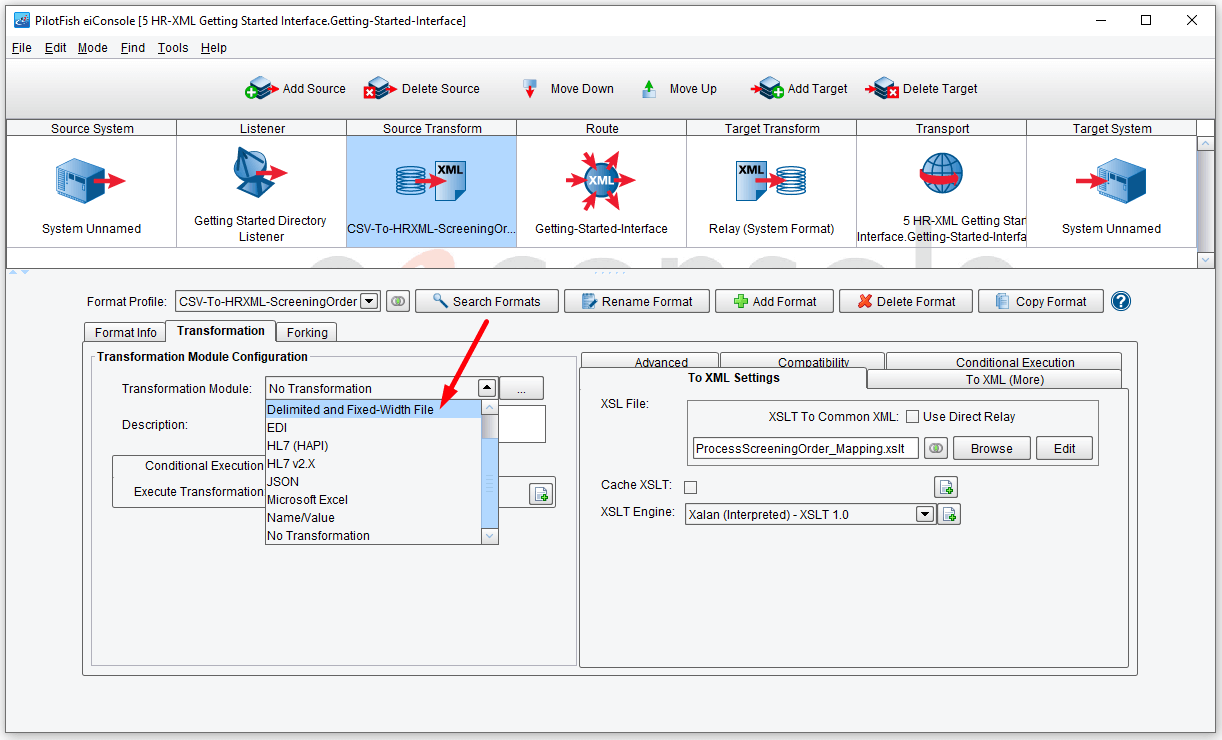Click stage panel scrollbar up arrow
The height and width of the screenshot is (740, 1222).
(x=1205, y=143)
